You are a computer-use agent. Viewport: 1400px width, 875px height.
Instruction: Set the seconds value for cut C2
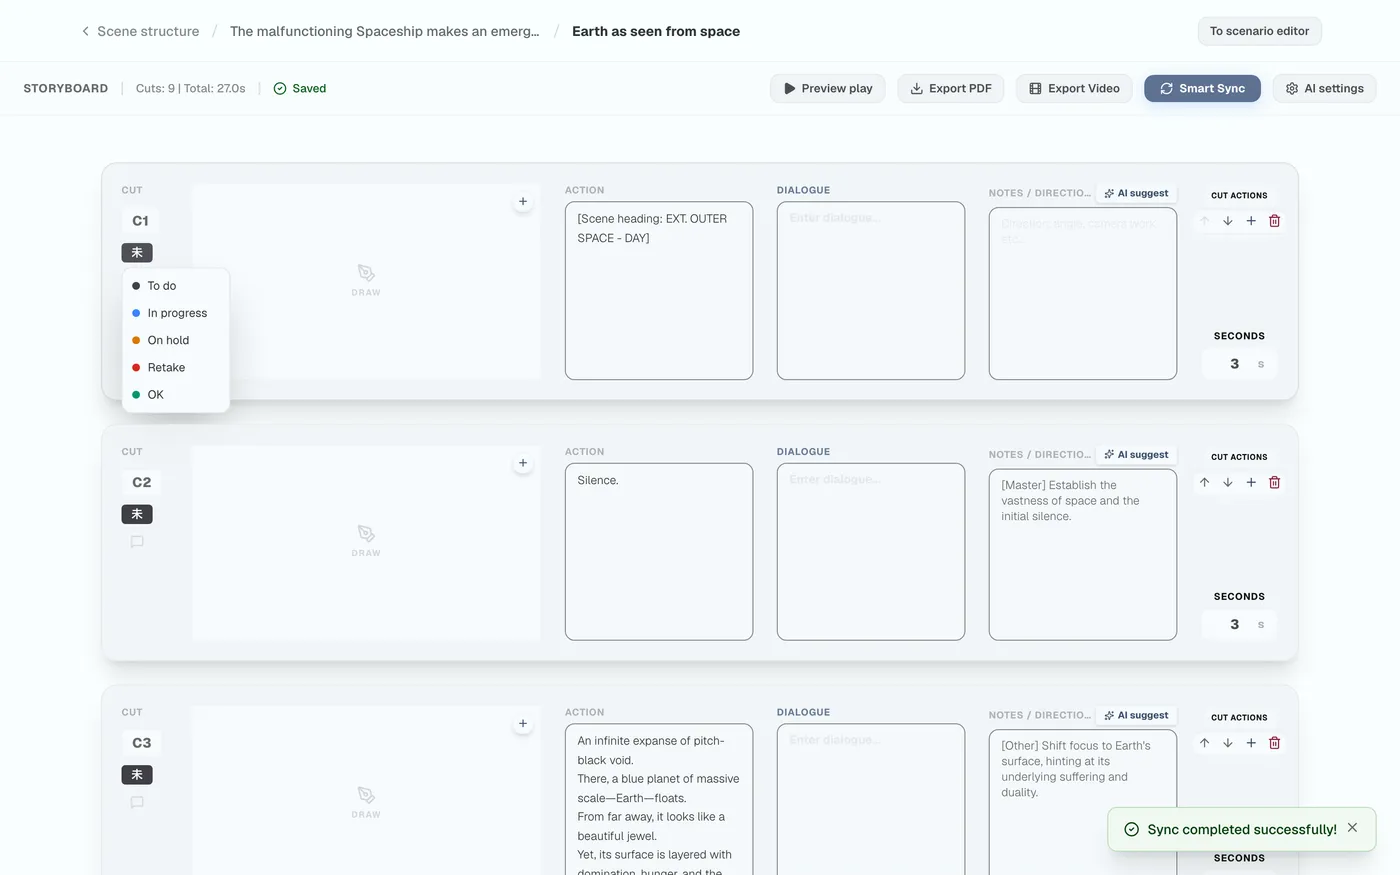[x=1239, y=624]
